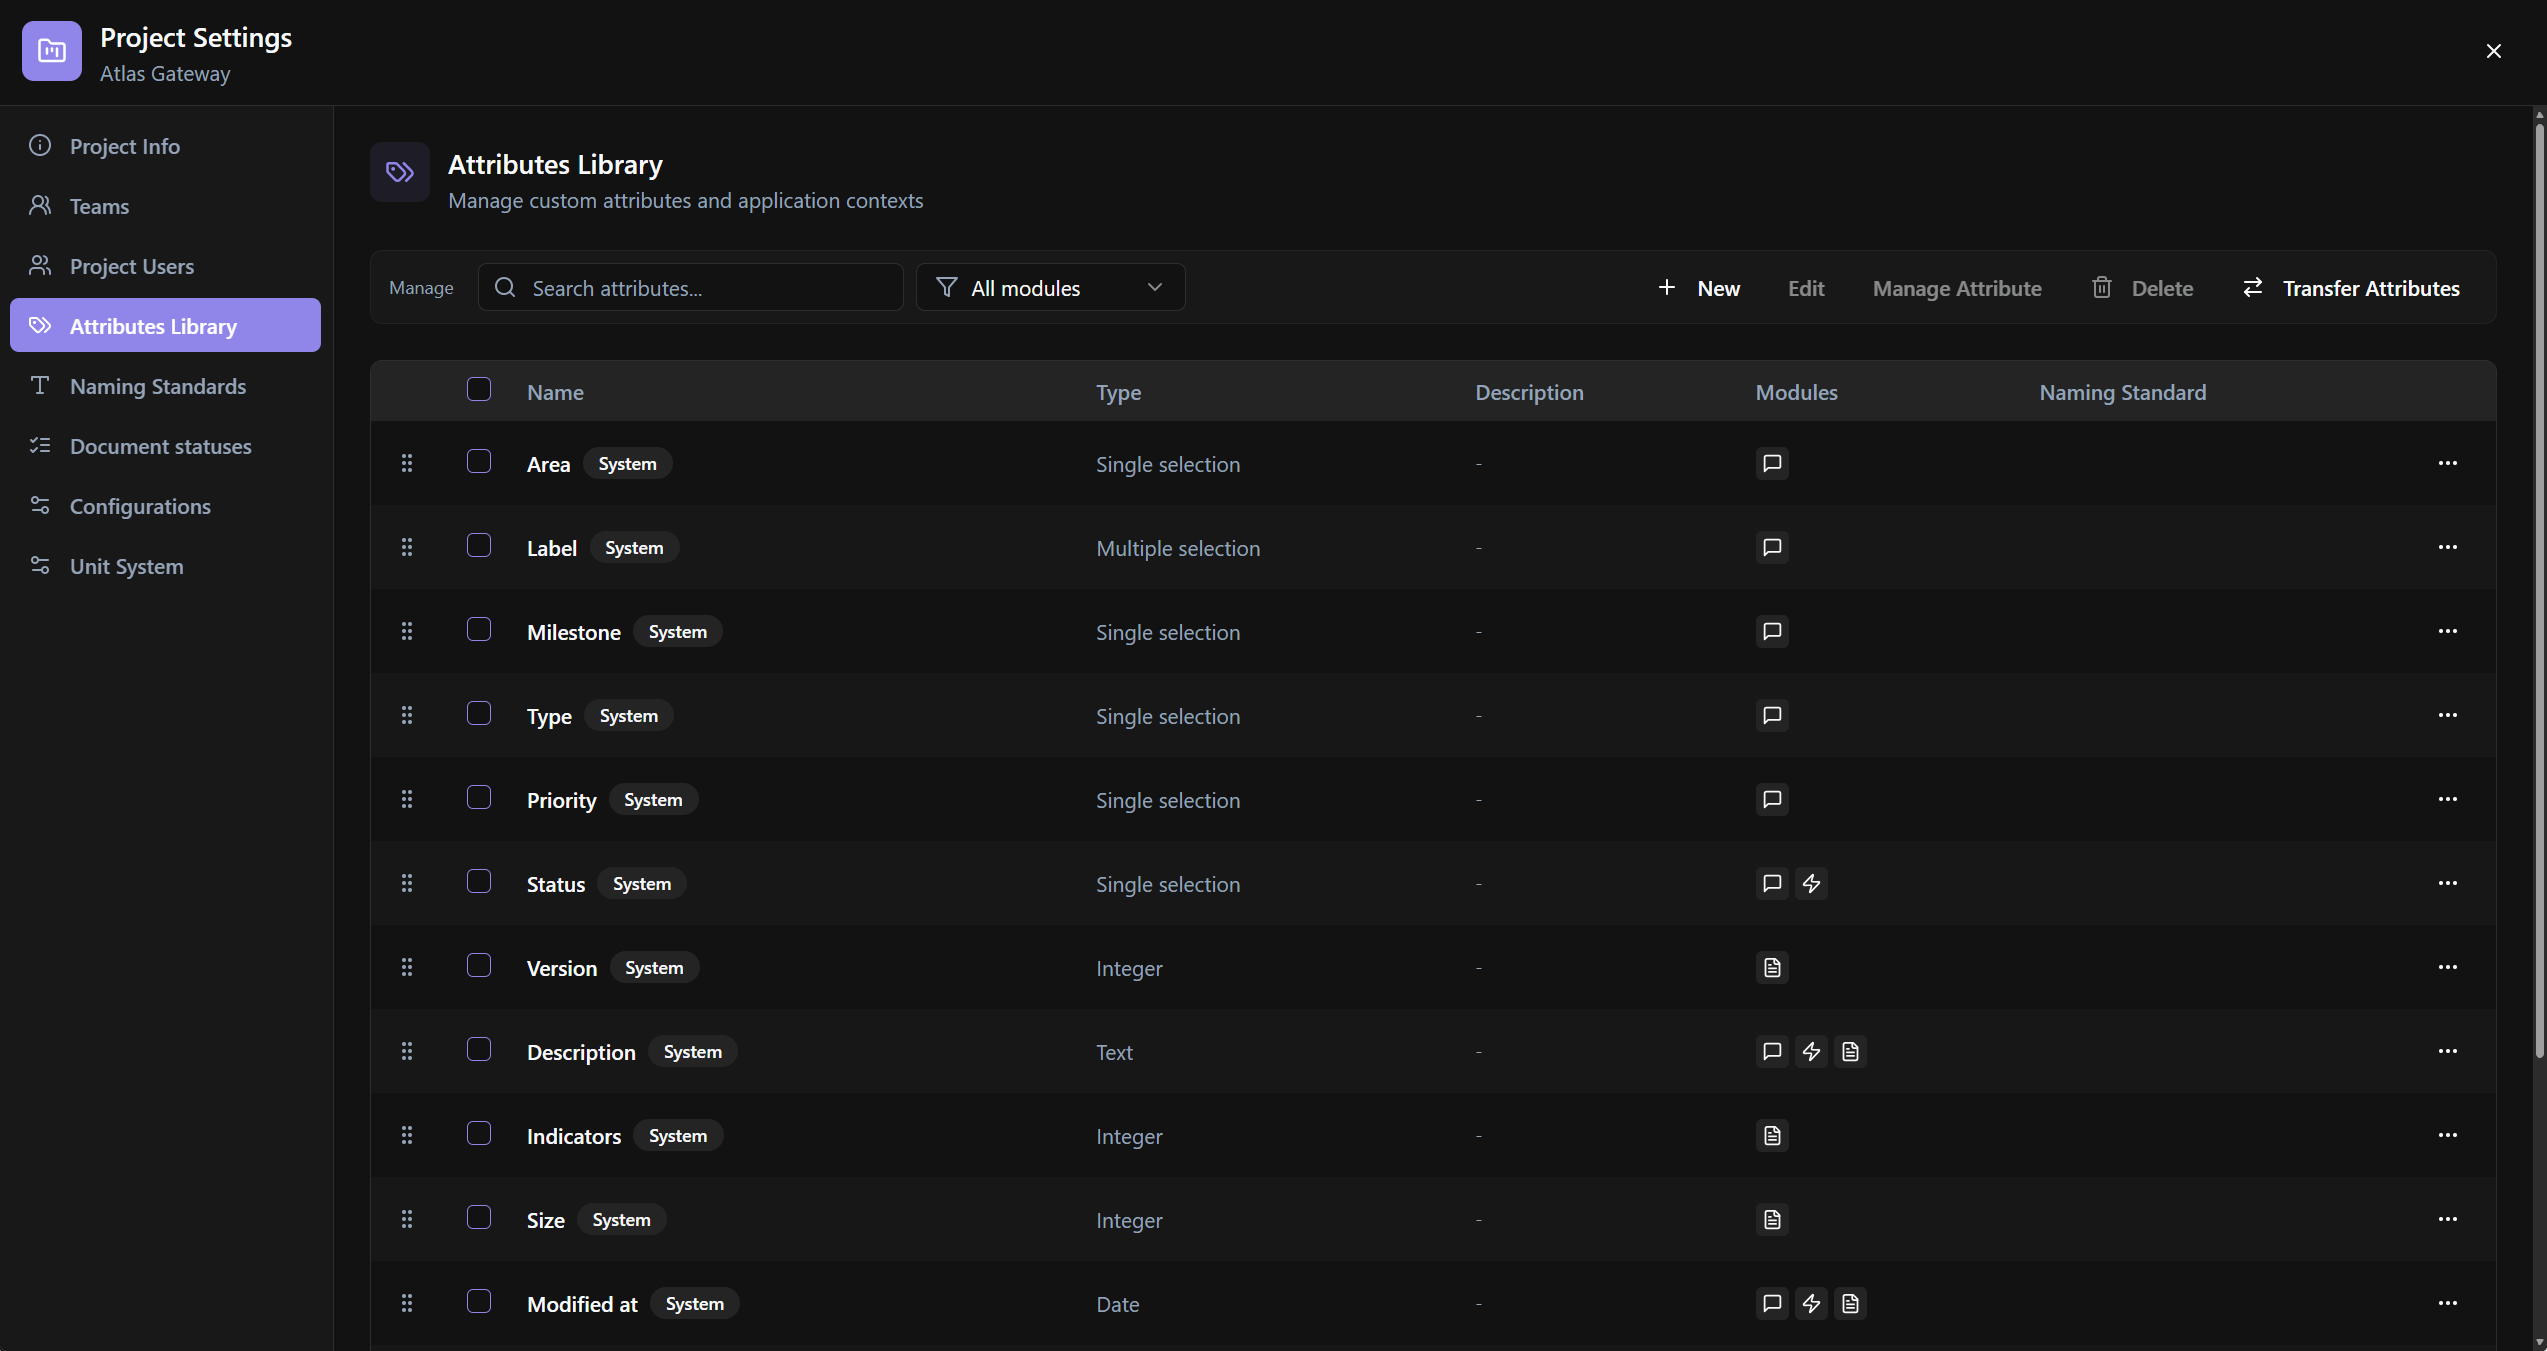
Task: Click the comment icon in Modified at row
Action: tap(1772, 1303)
